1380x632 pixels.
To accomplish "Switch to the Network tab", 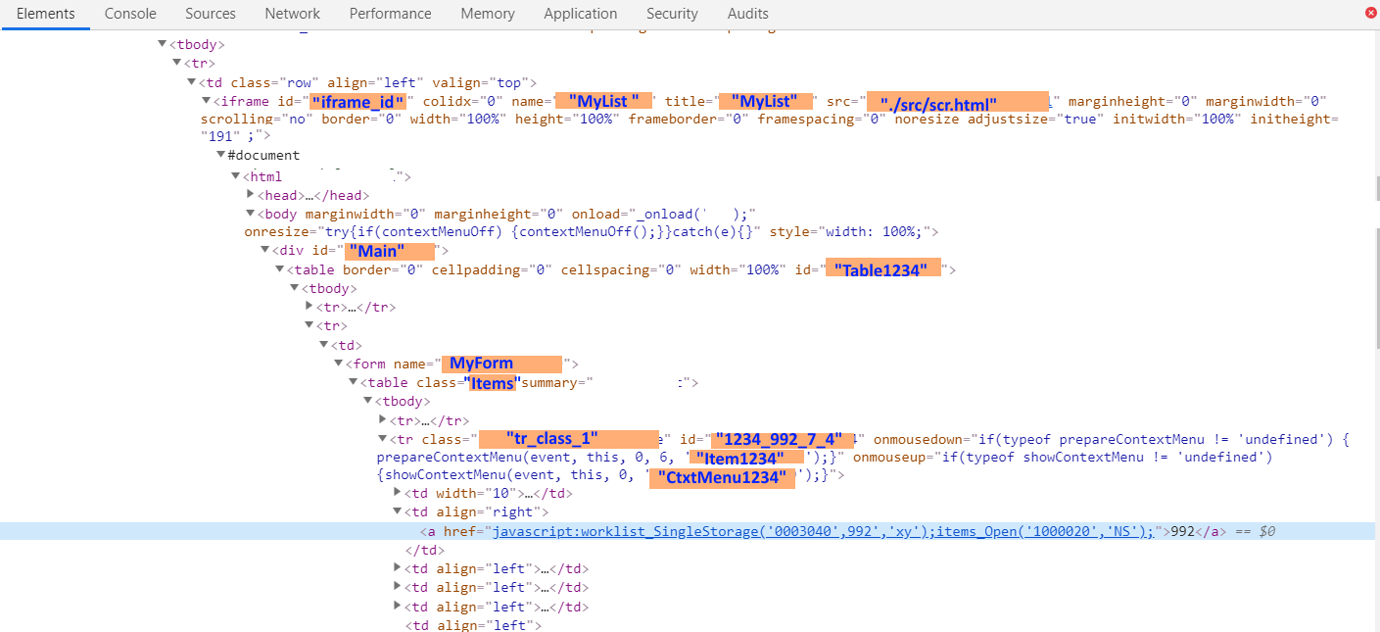I will point(292,13).
